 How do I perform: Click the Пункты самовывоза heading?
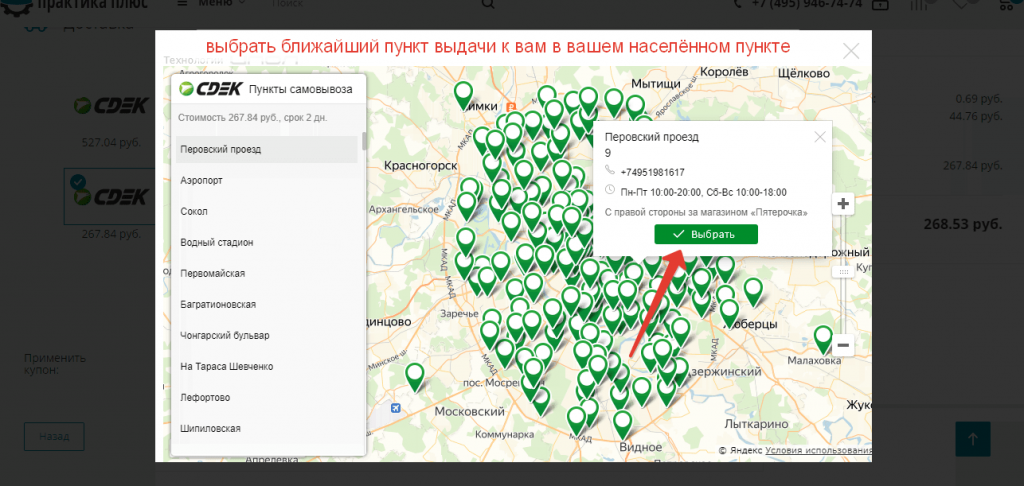pyautogui.click(x=300, y=90)
